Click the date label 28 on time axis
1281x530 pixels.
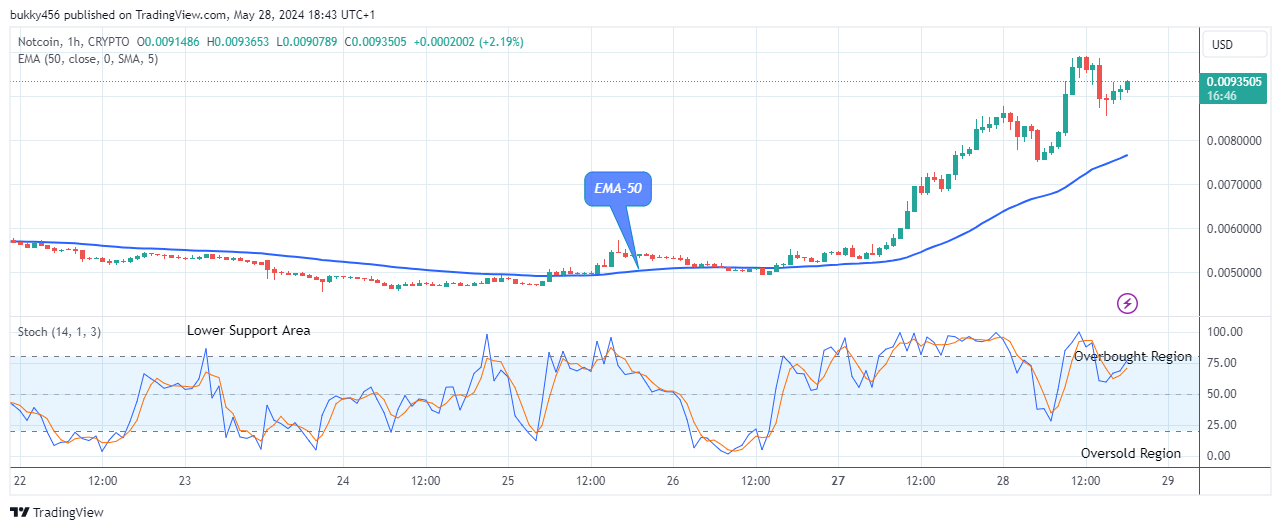click(x=1003, y=481)
